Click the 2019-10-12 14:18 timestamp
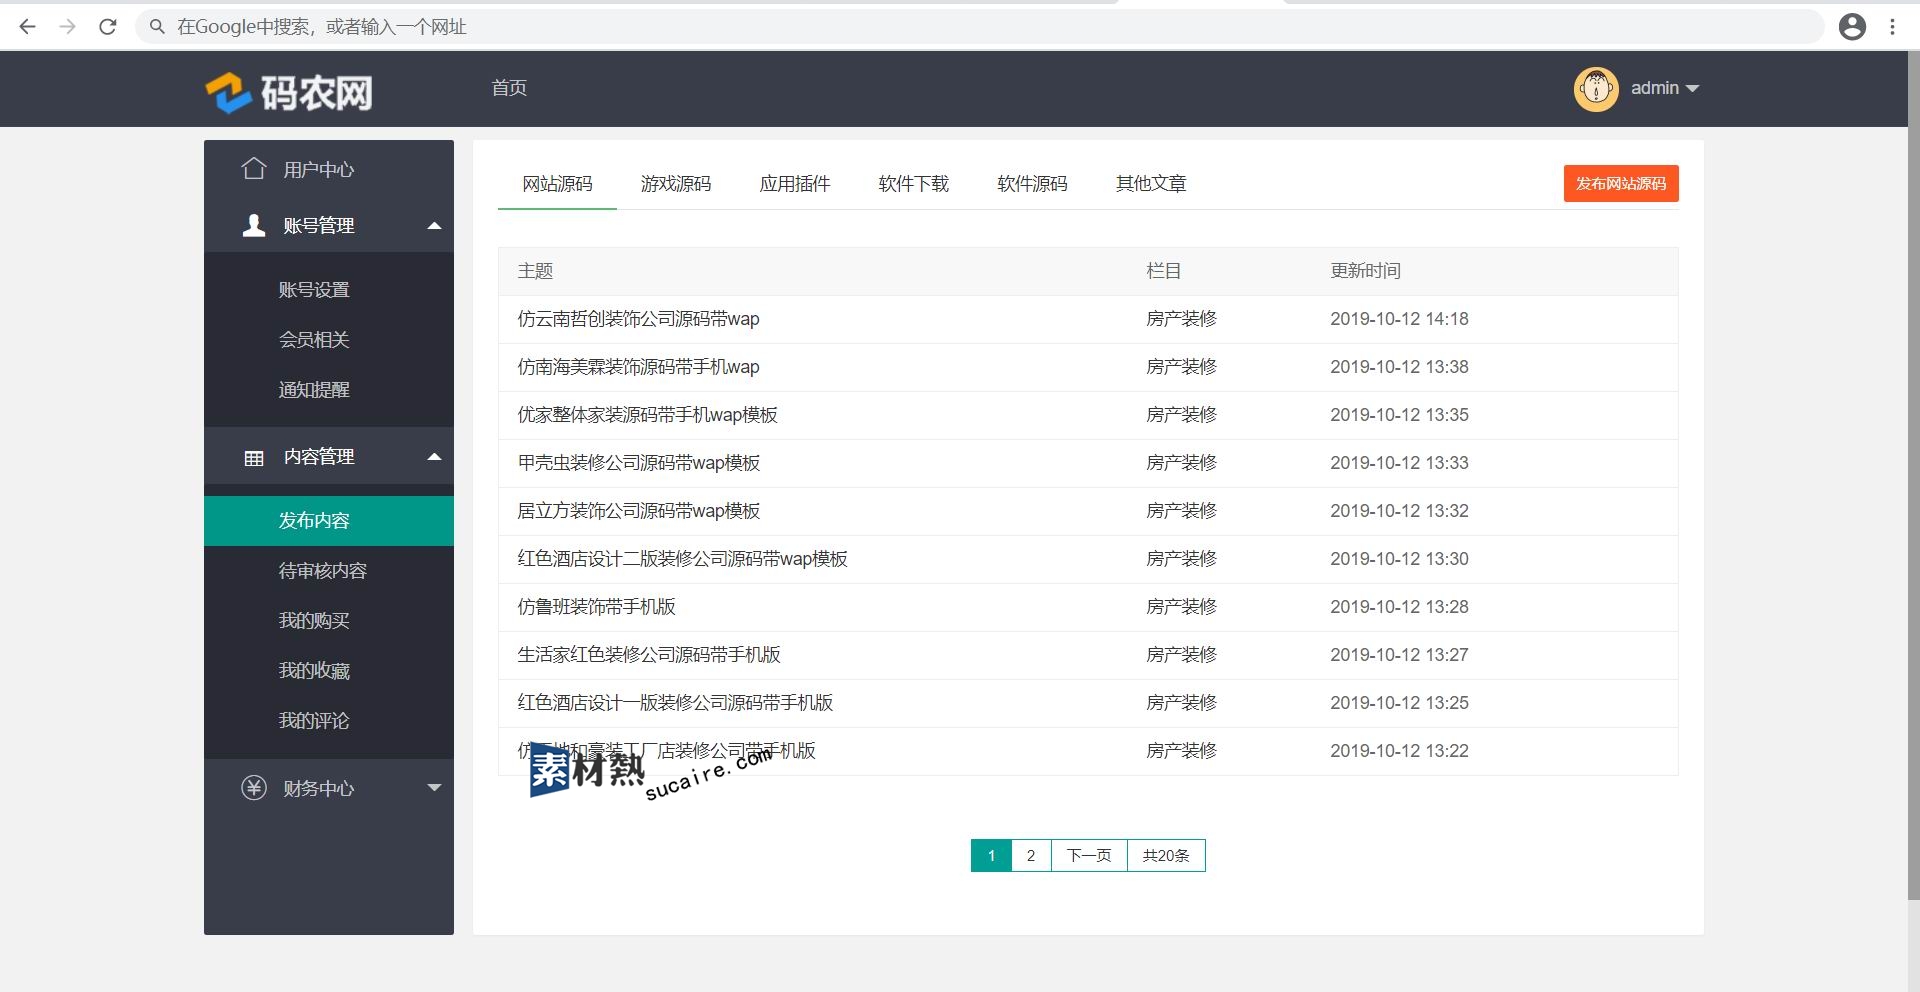This screenshot has height=992, width=1920. pyautogui.click(x=1399, y=319)
